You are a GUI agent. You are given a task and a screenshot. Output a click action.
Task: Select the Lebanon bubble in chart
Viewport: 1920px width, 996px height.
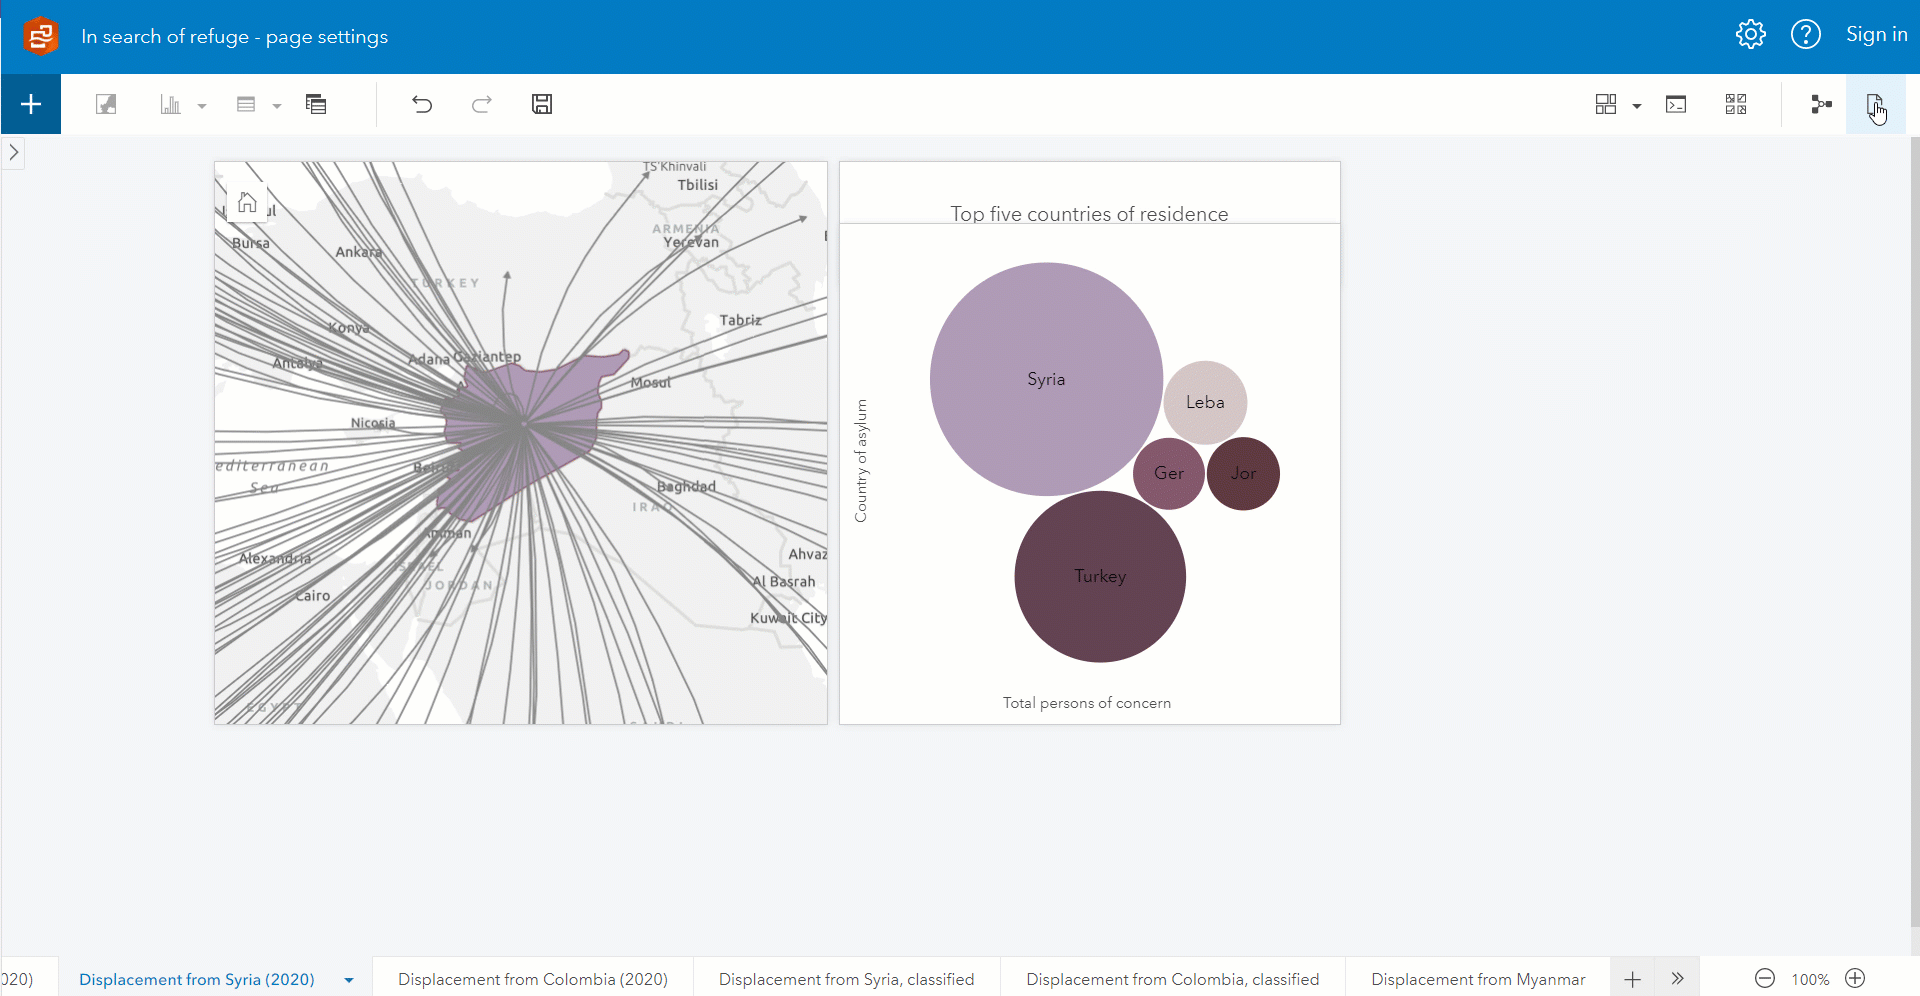pos(1205,402)
